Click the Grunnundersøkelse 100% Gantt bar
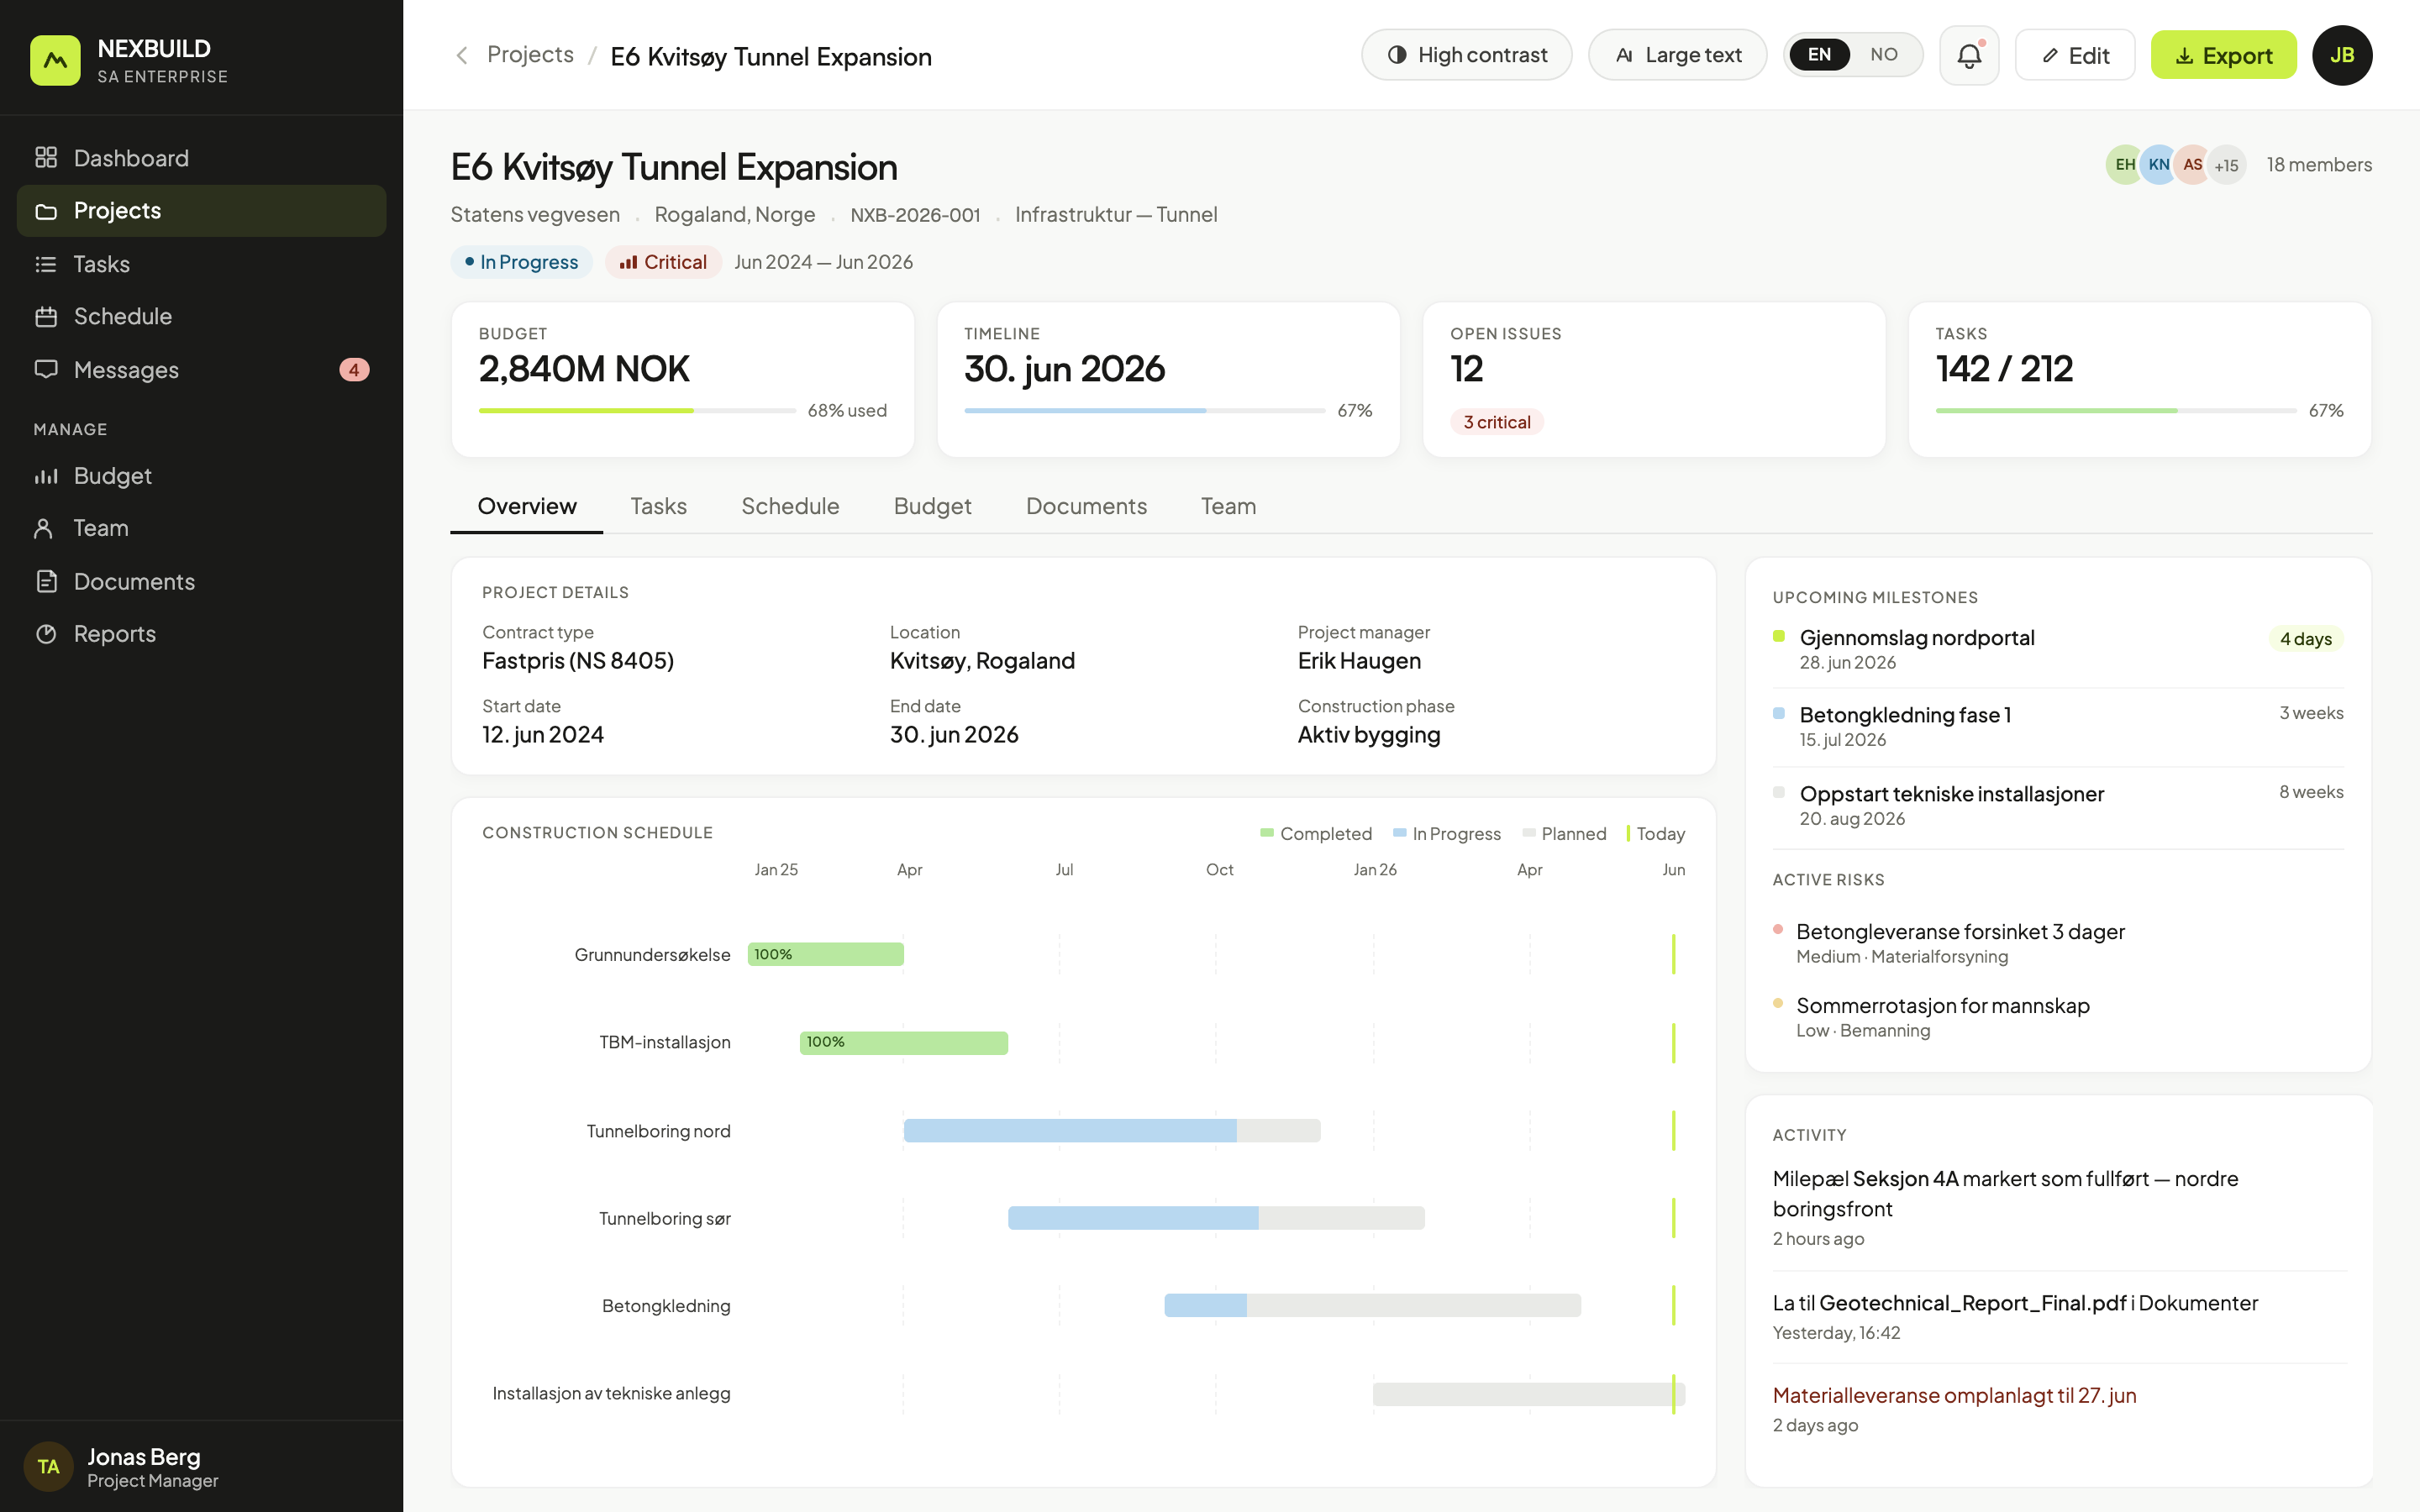The image size is (2420, 1512). (x=825, y=954)
